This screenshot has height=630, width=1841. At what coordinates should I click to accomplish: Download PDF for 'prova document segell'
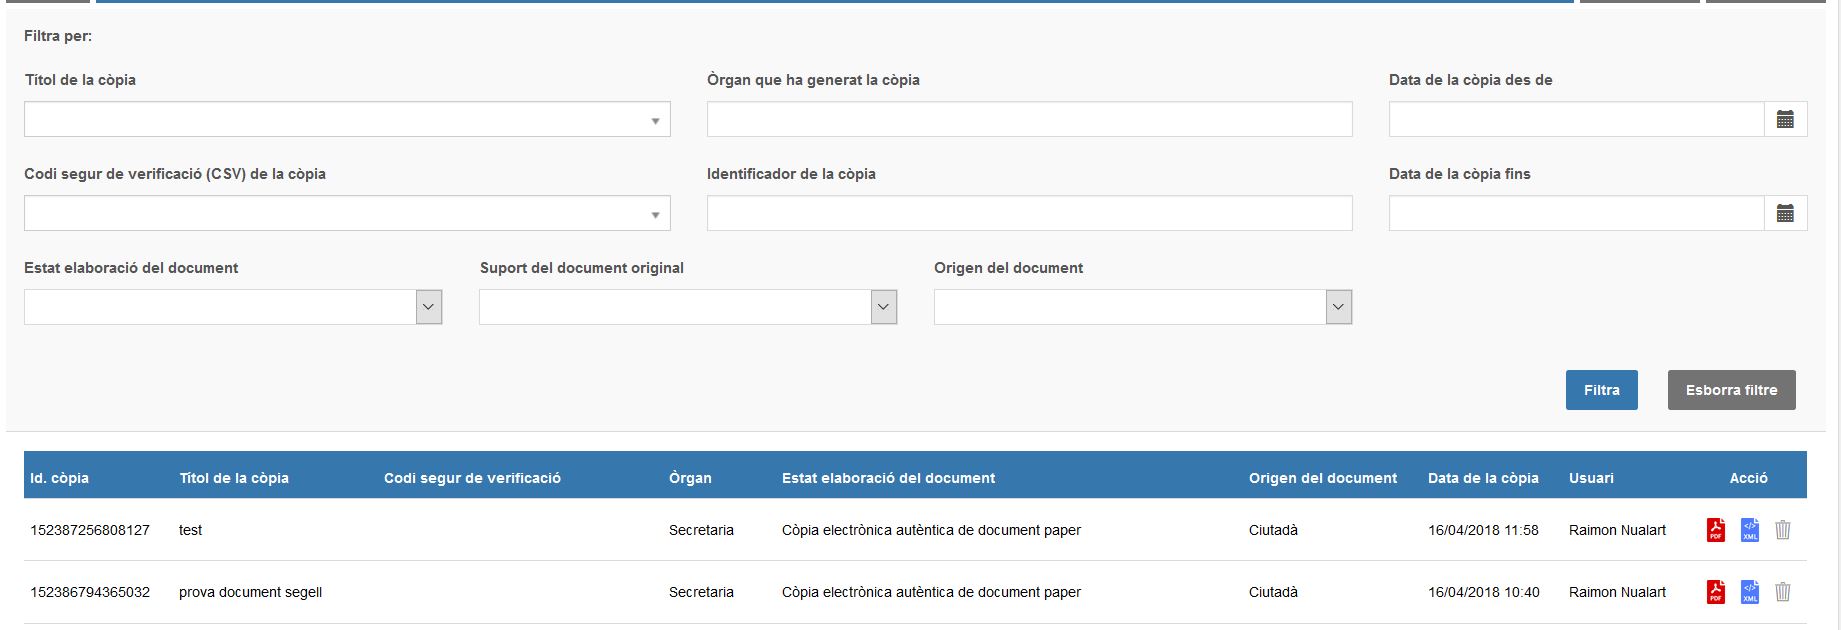1715,592
